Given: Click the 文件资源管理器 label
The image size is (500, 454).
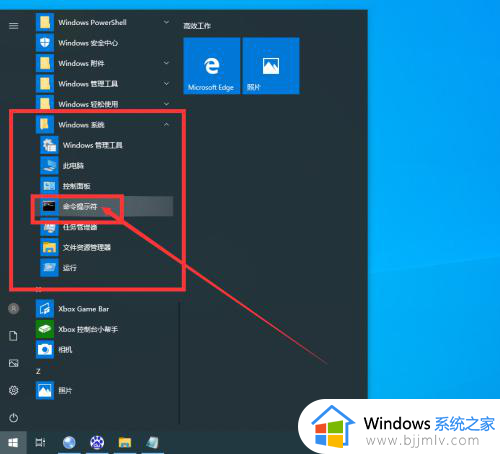Looking at the screenshot, I should click(87, 247).
